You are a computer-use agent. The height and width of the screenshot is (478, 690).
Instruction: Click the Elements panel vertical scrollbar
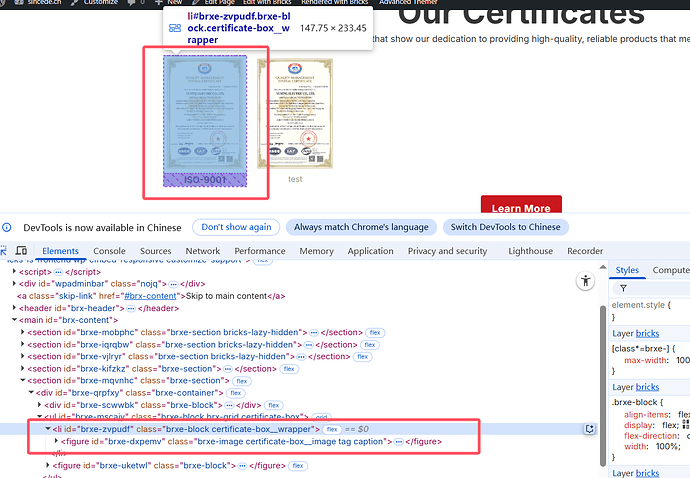click(x=603, y=385)
